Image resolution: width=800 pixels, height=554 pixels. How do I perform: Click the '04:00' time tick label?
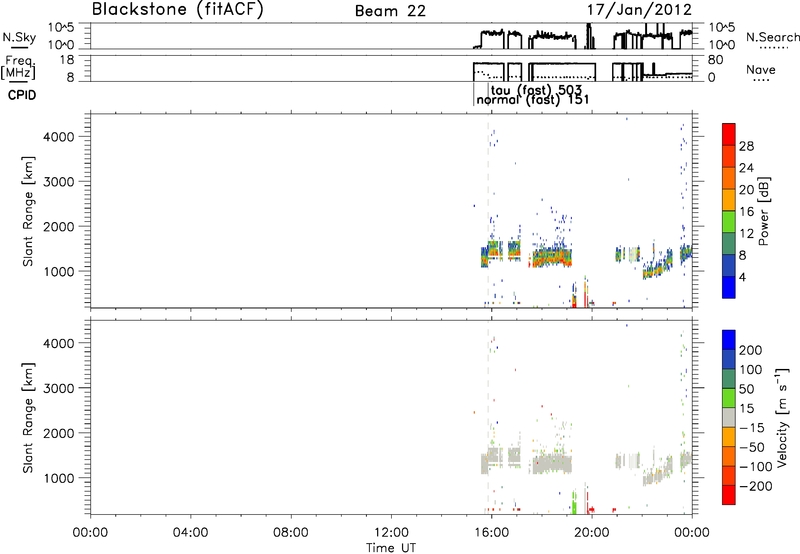(191, 533)
